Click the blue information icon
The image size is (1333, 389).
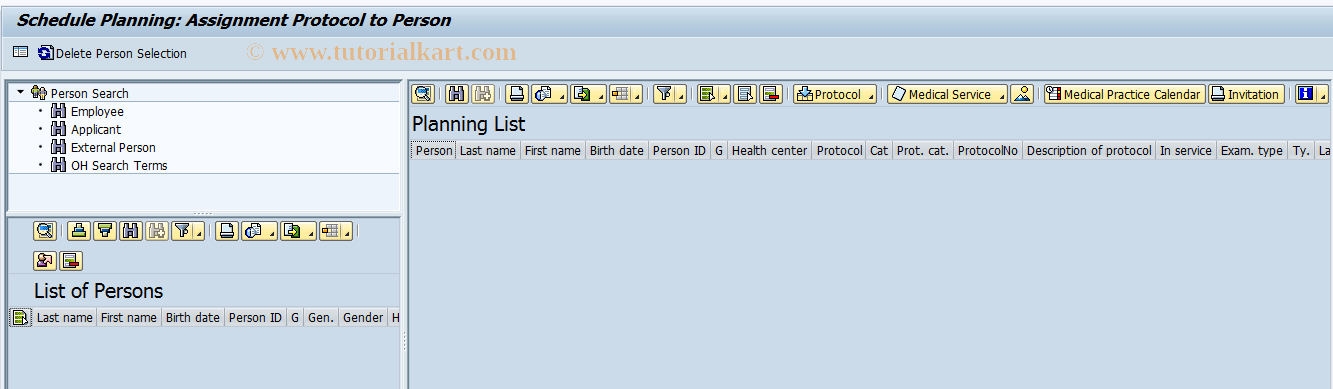[x=1305, y=94]
